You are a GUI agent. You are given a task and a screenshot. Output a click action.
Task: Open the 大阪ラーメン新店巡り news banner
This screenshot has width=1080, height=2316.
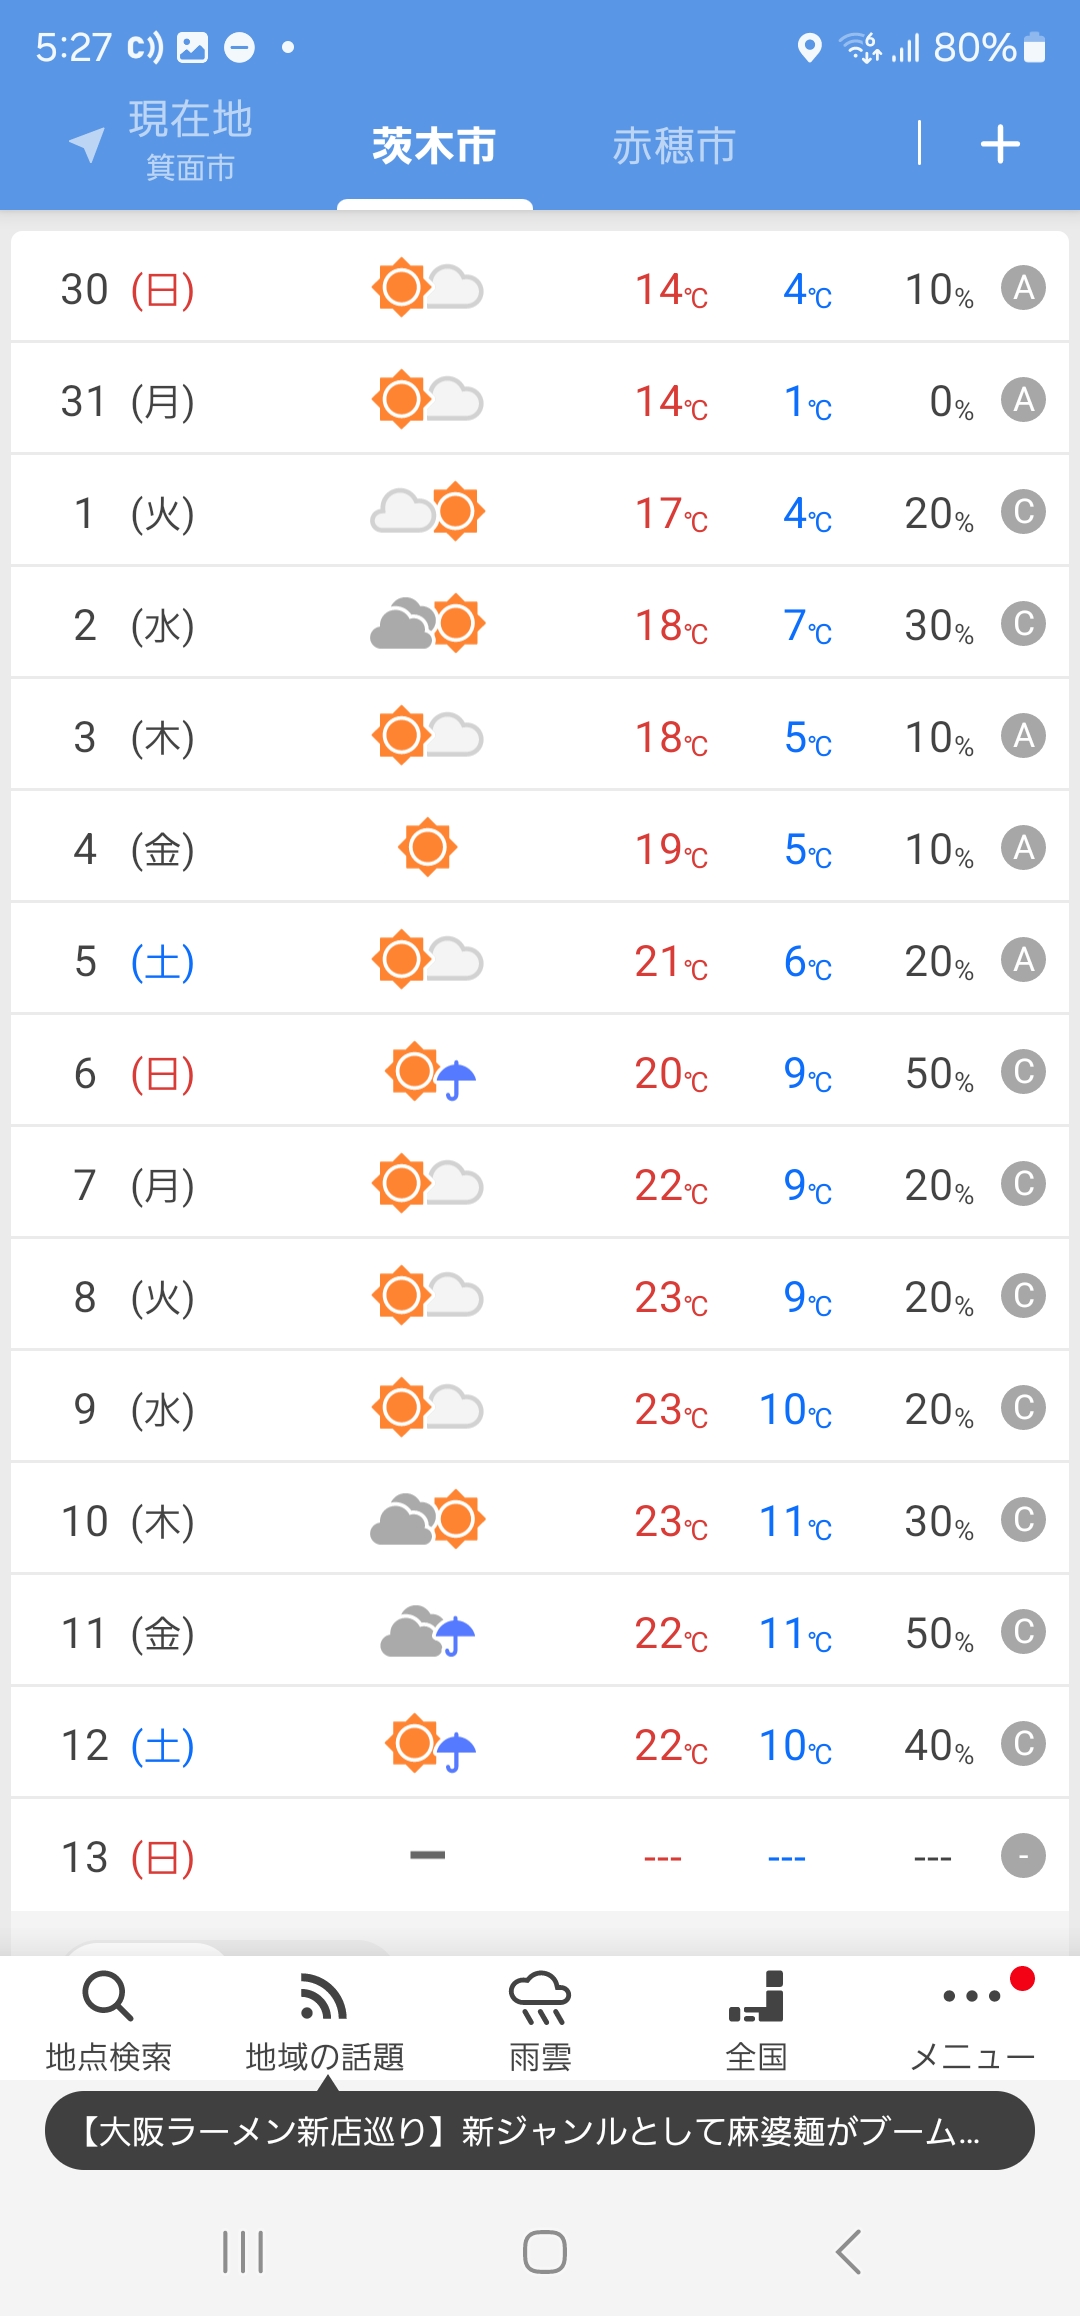click(540, 2131)
